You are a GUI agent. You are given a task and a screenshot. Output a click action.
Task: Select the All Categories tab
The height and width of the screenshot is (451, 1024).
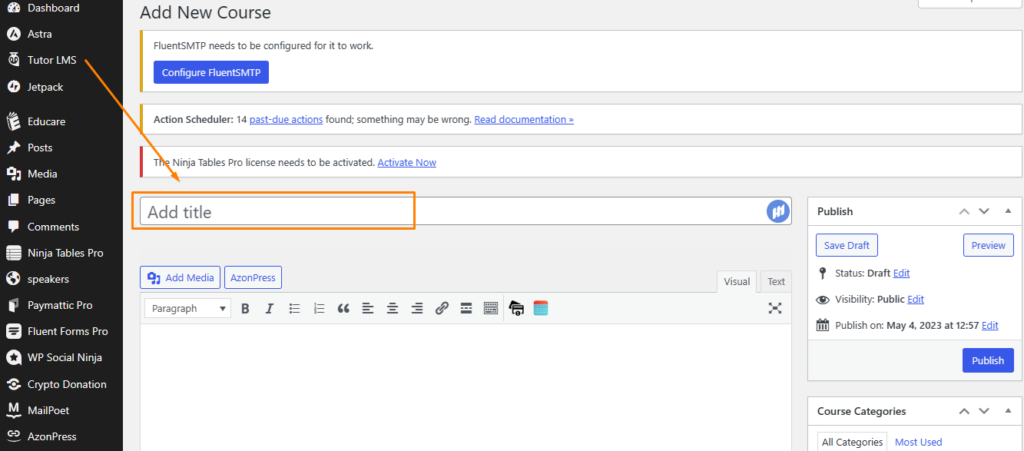point(852,442)
